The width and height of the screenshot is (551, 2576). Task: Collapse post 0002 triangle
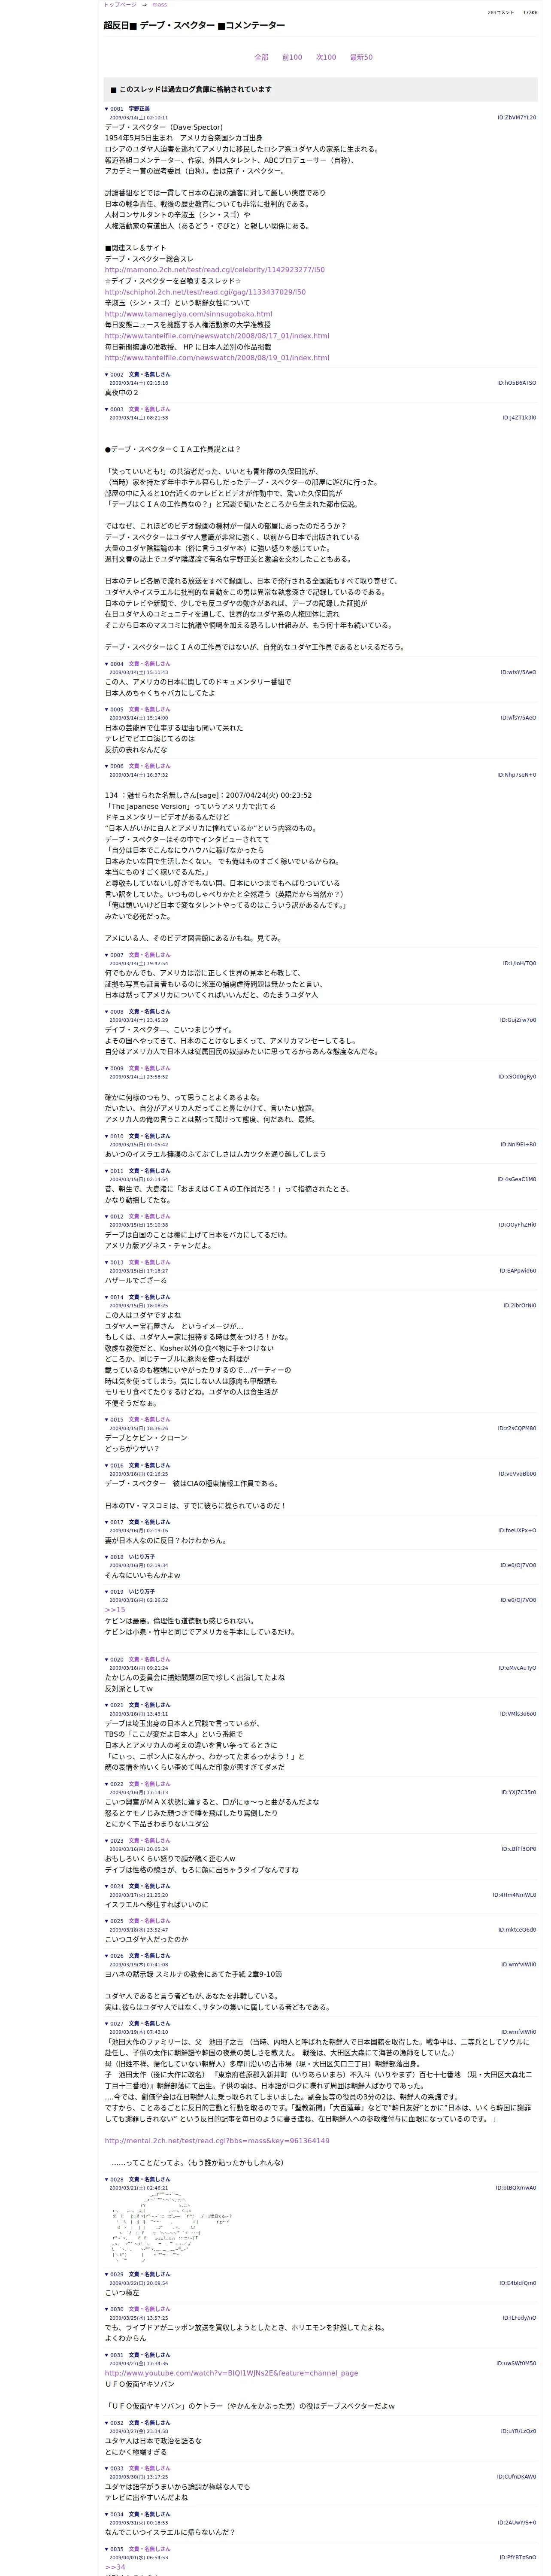coord(107,375)
